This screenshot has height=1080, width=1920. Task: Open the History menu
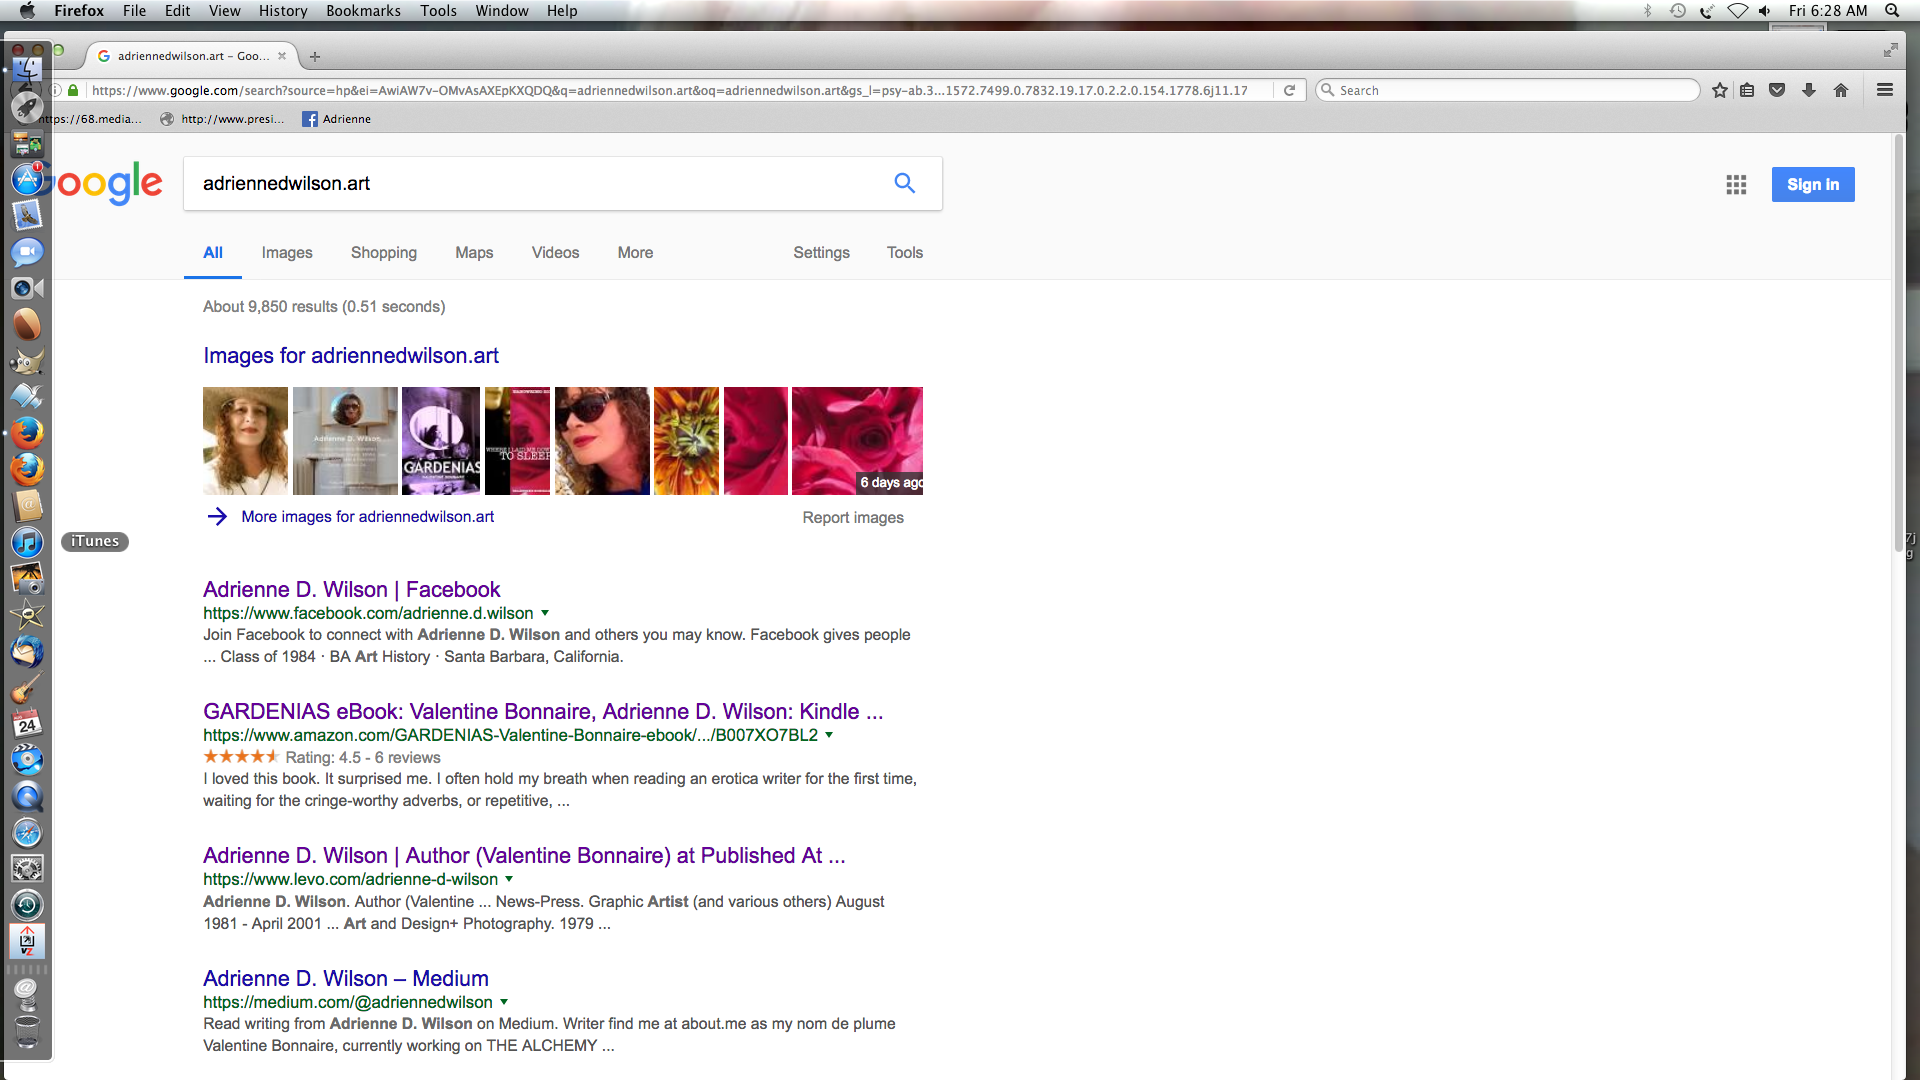click(282, 11)
